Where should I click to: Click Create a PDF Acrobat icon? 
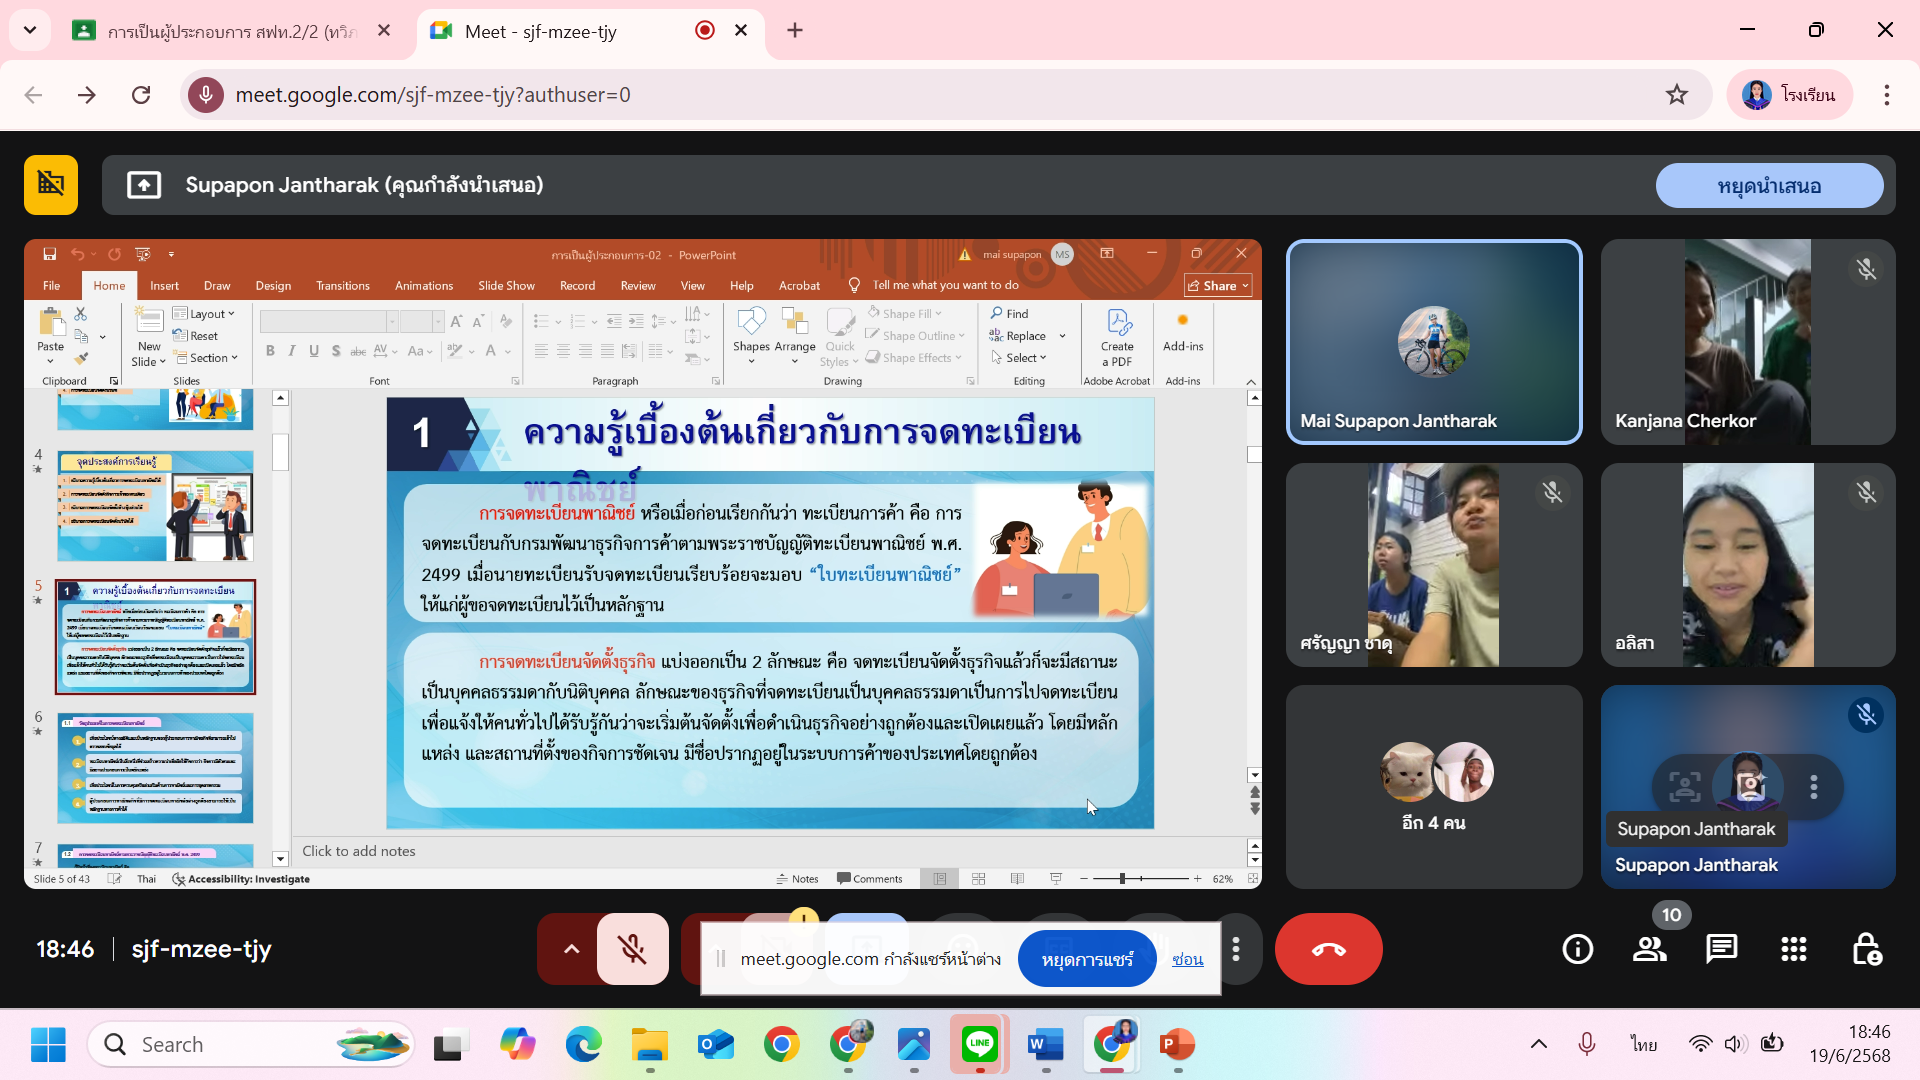[x=1117, y=338]
